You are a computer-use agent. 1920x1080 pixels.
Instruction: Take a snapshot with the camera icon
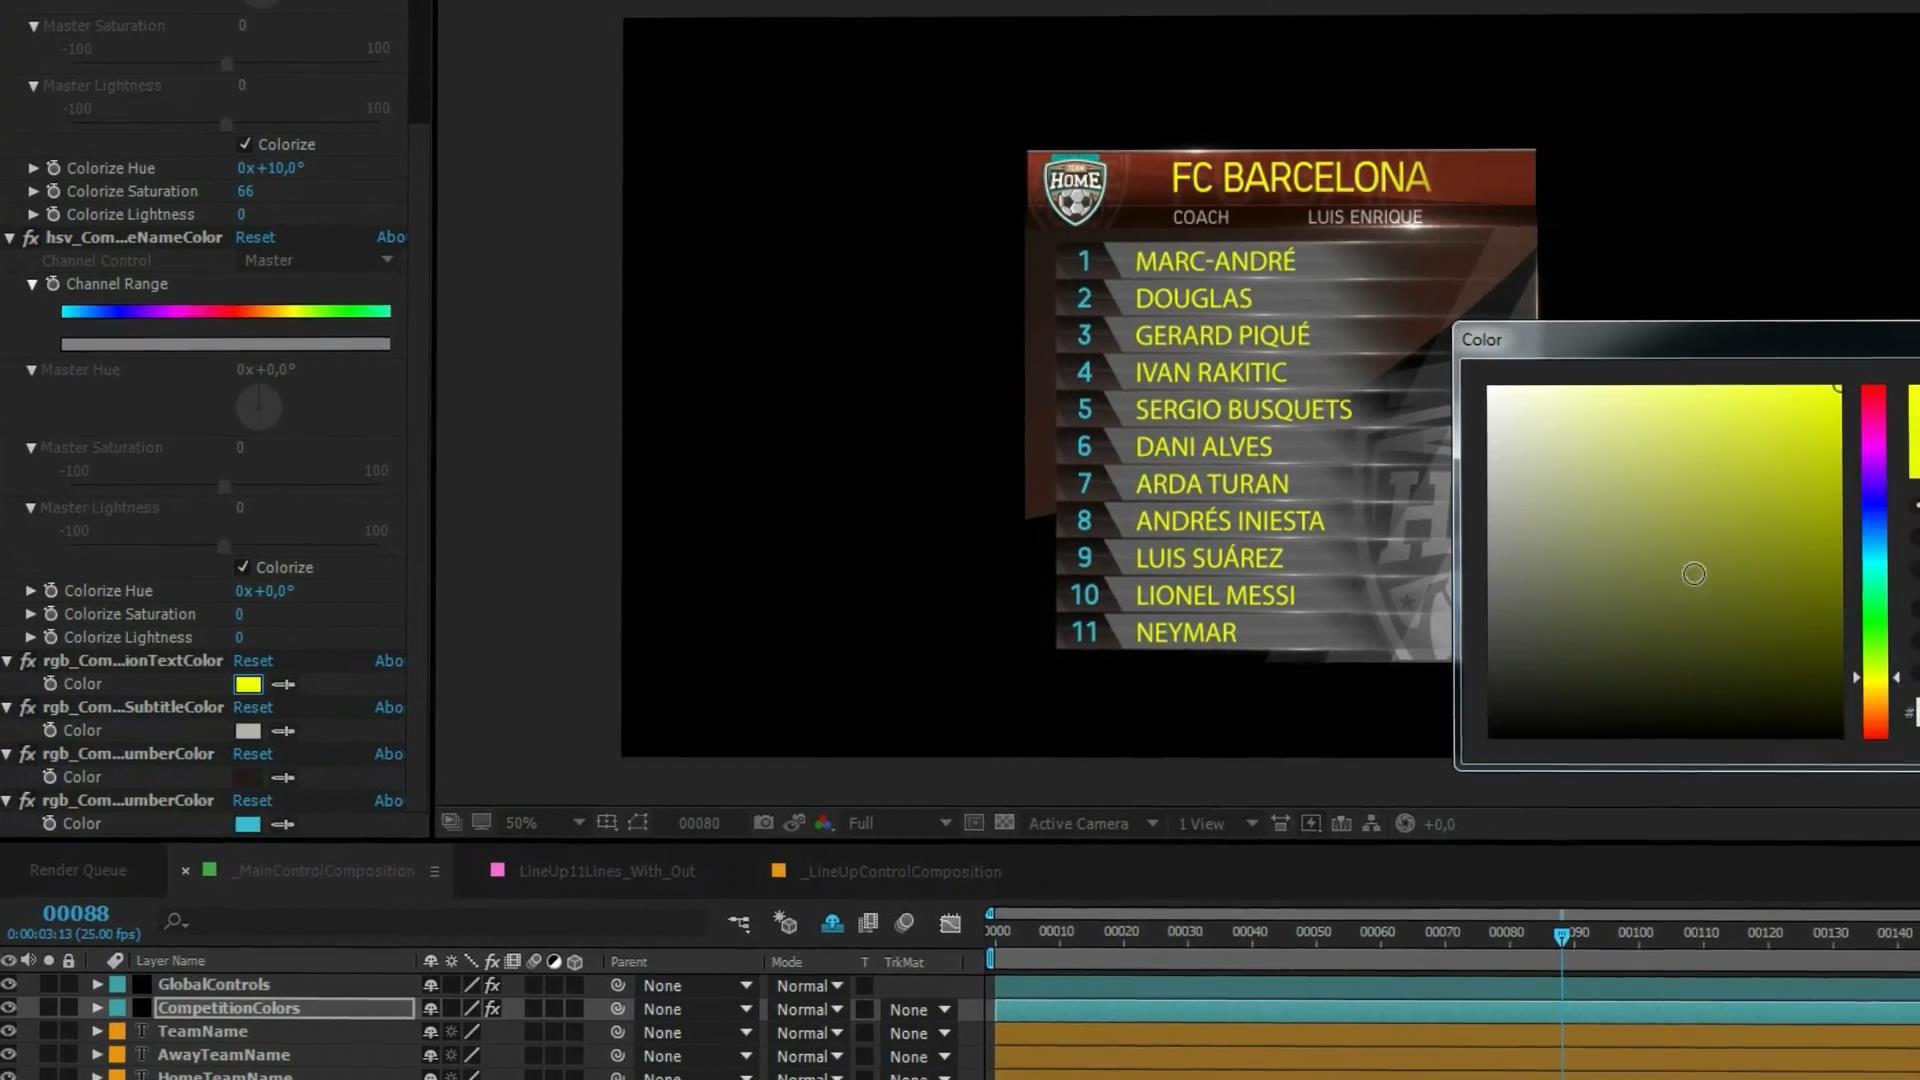(x=763, y=822)
